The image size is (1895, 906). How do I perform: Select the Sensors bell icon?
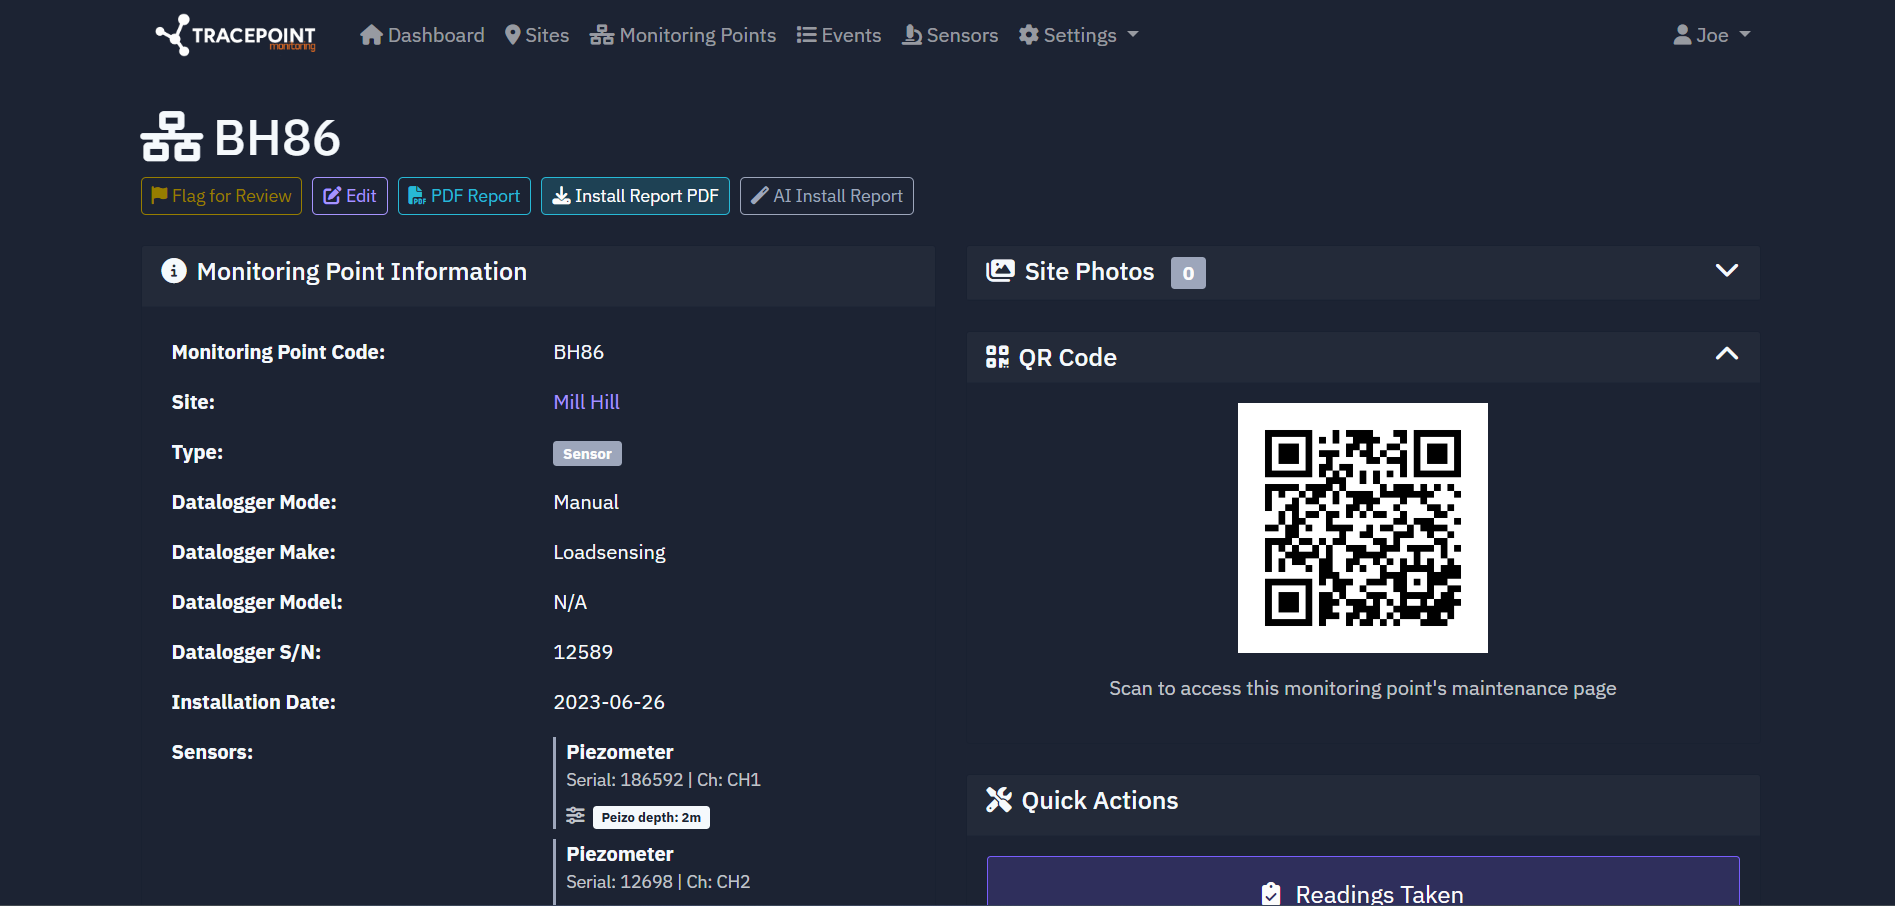coord(912,34)
